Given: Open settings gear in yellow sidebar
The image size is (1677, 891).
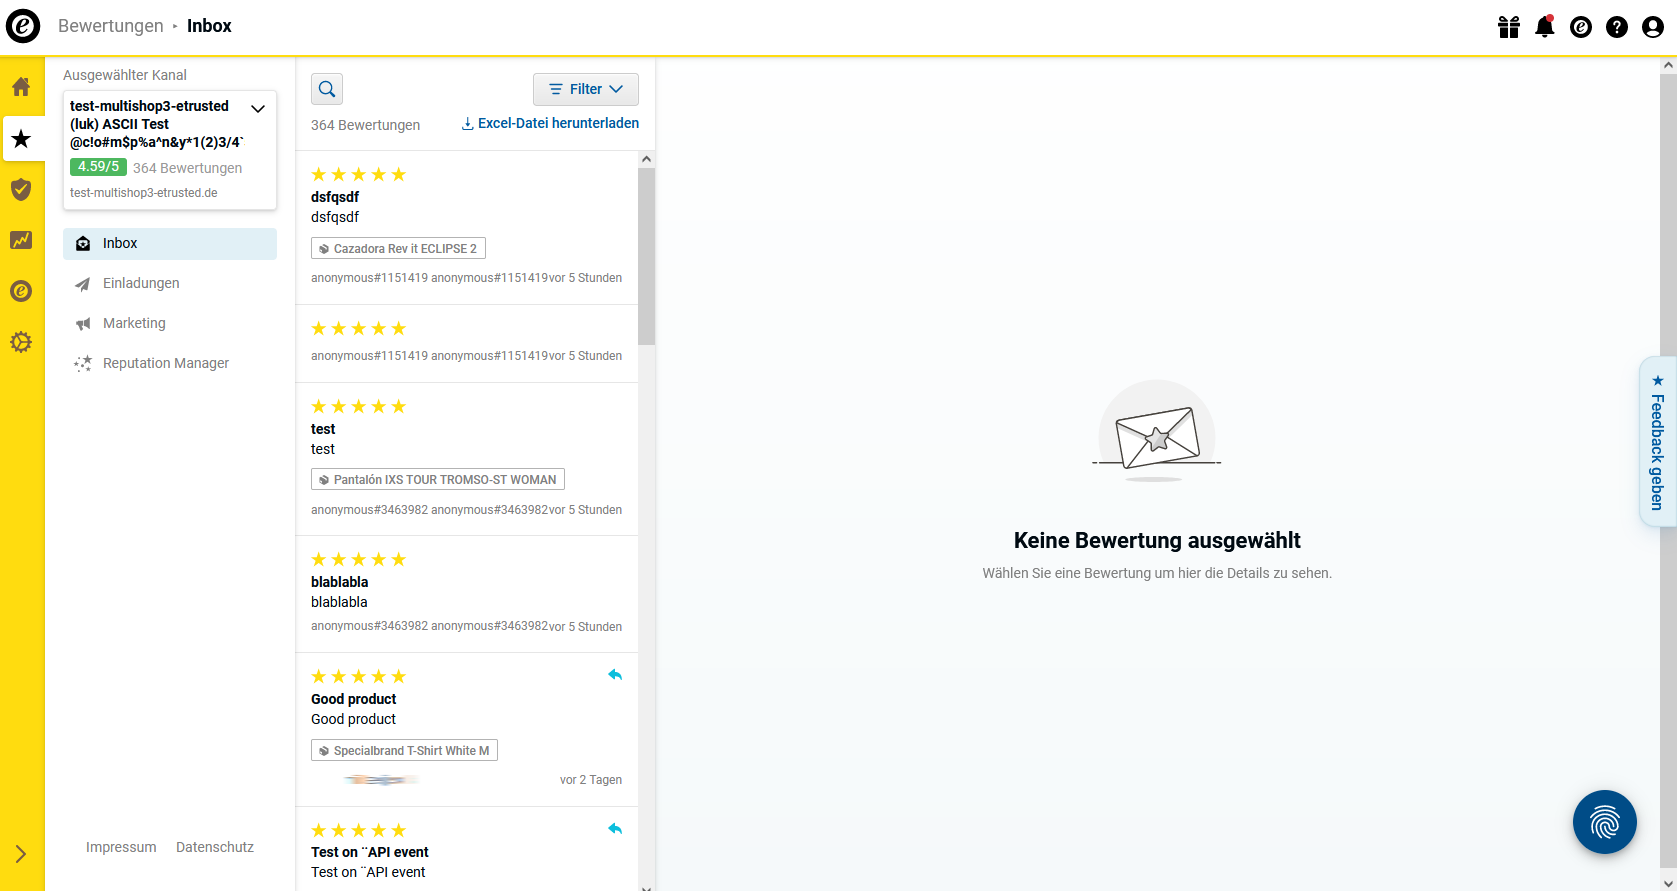Looking at the screenshot, I should point(21,342).
